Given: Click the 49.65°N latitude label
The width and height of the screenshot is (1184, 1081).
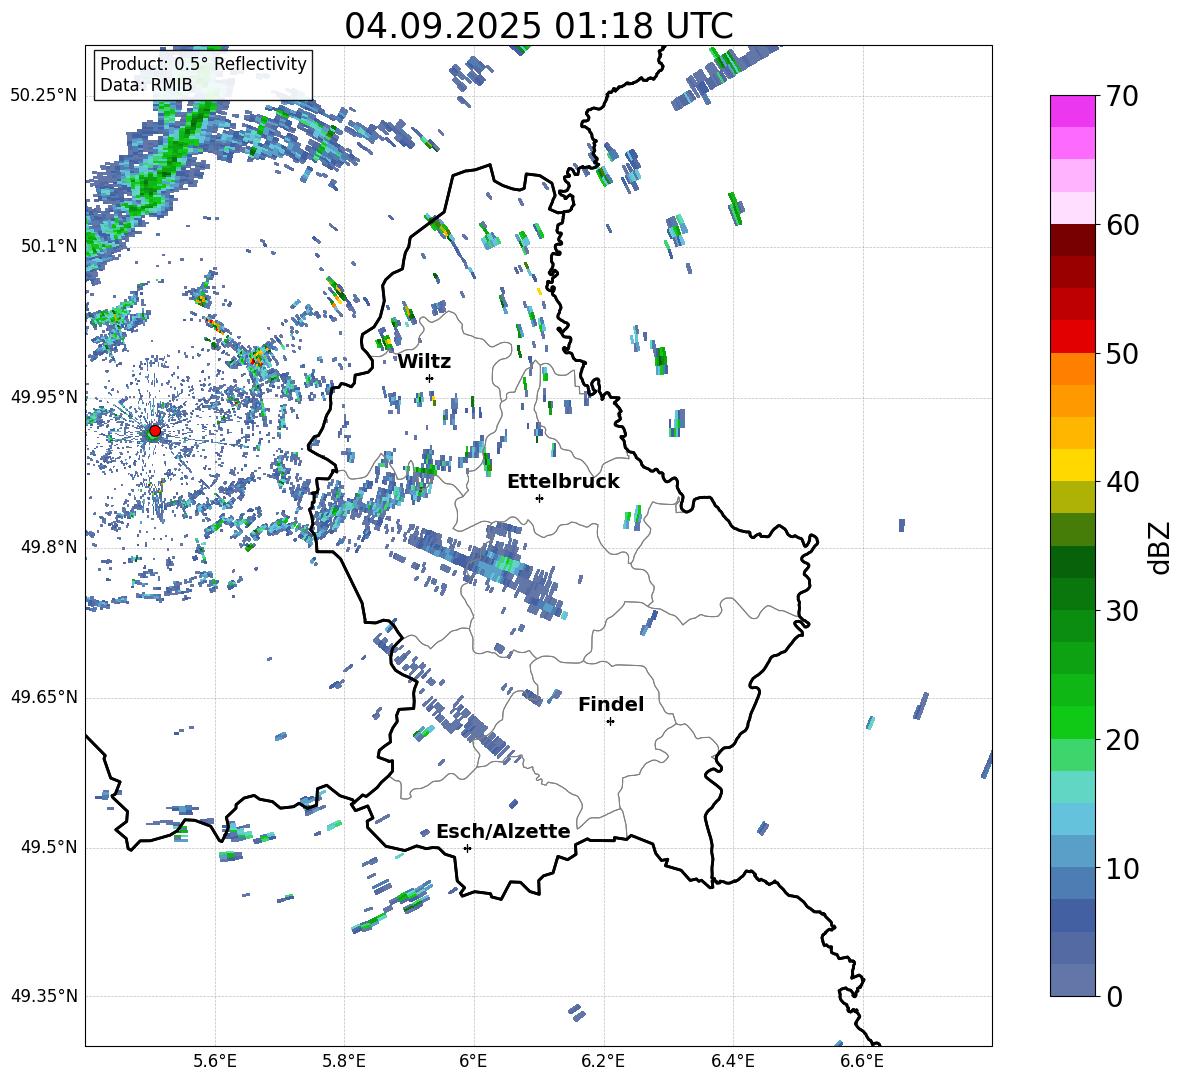Looking at the screenshot, I should point(44,697).
